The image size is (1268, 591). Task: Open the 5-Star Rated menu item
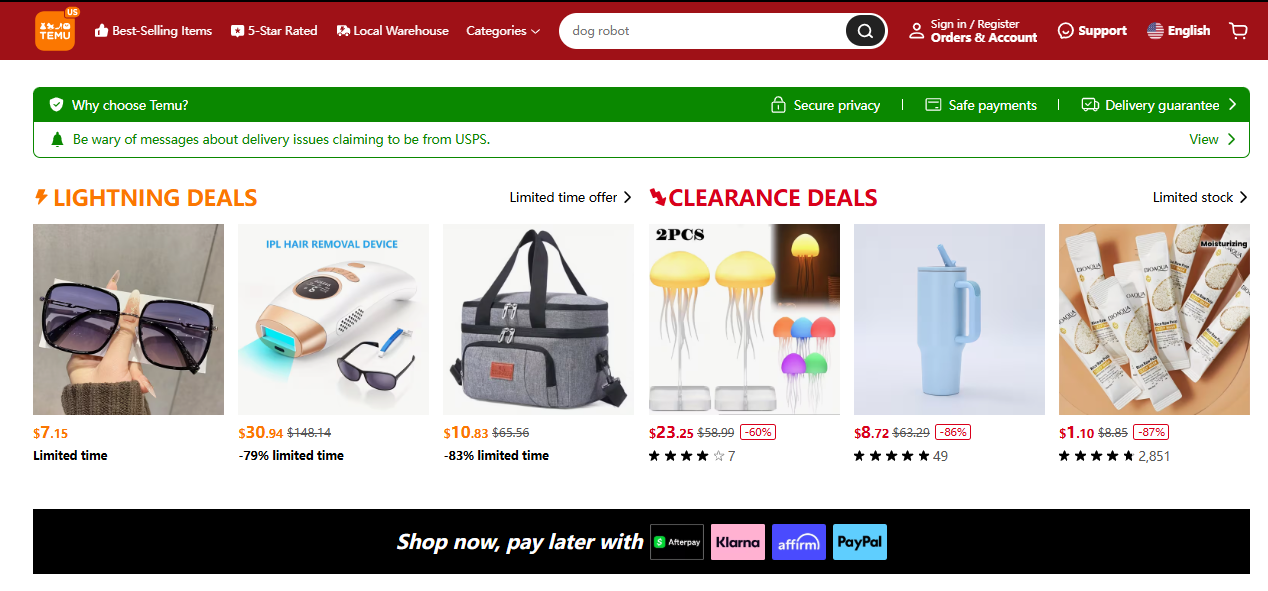[274, 31]
